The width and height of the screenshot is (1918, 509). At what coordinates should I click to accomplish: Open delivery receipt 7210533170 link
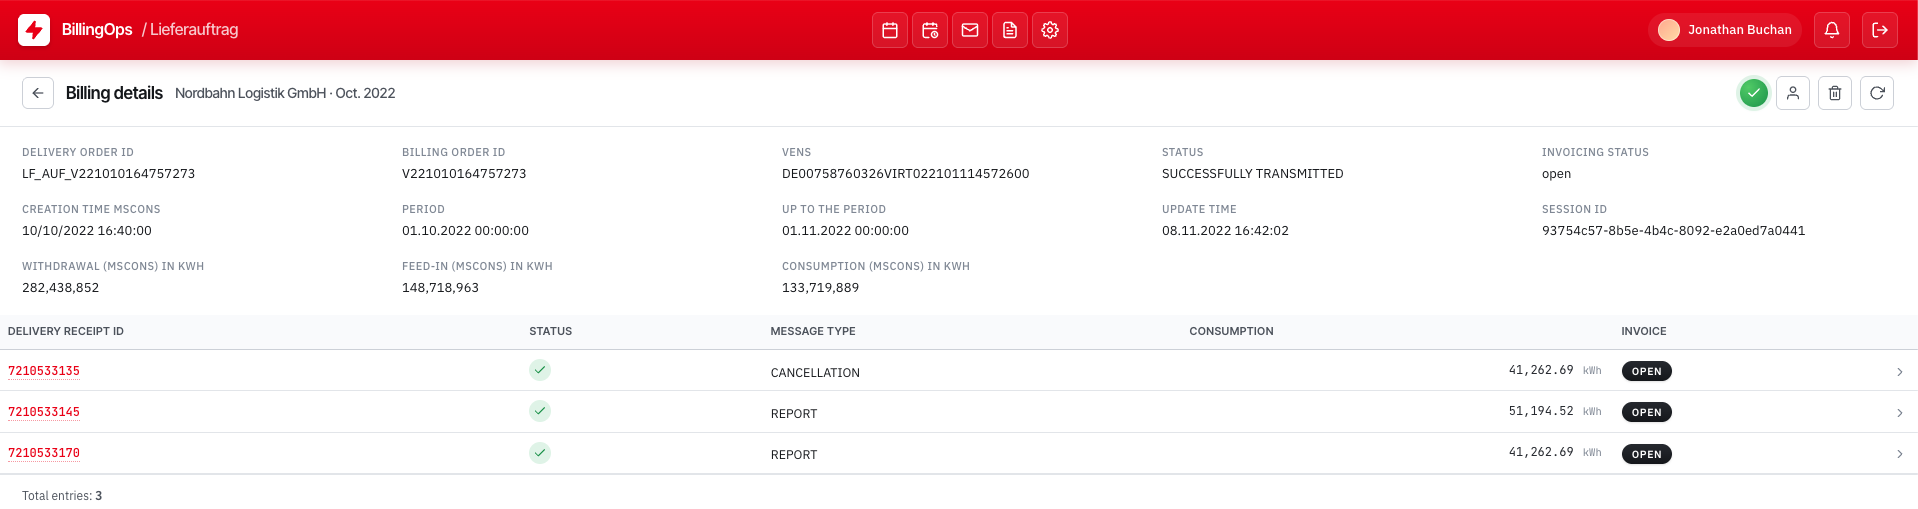click(44, 453)
